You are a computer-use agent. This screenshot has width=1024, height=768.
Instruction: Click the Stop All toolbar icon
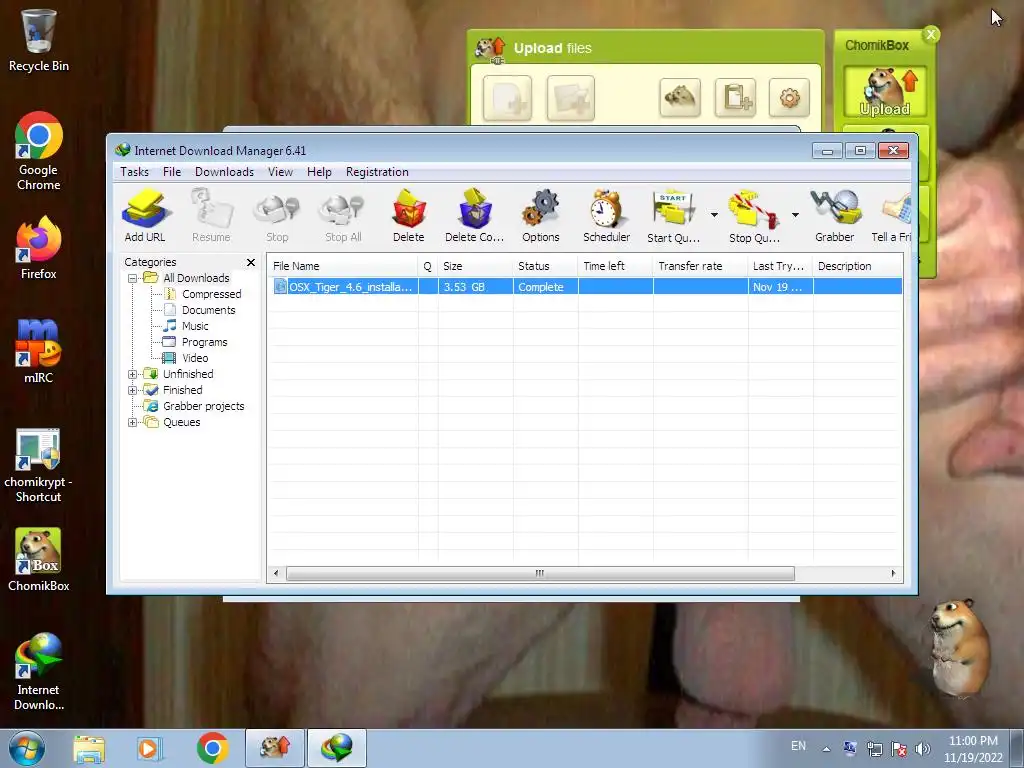pos(343,216)
